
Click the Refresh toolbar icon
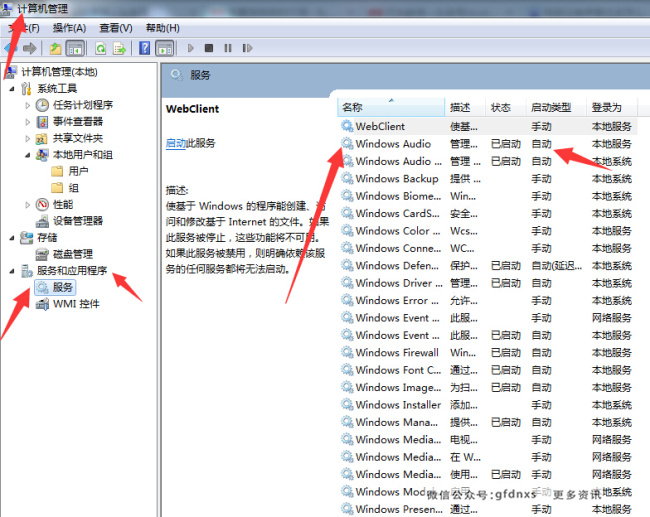(100, 48)
